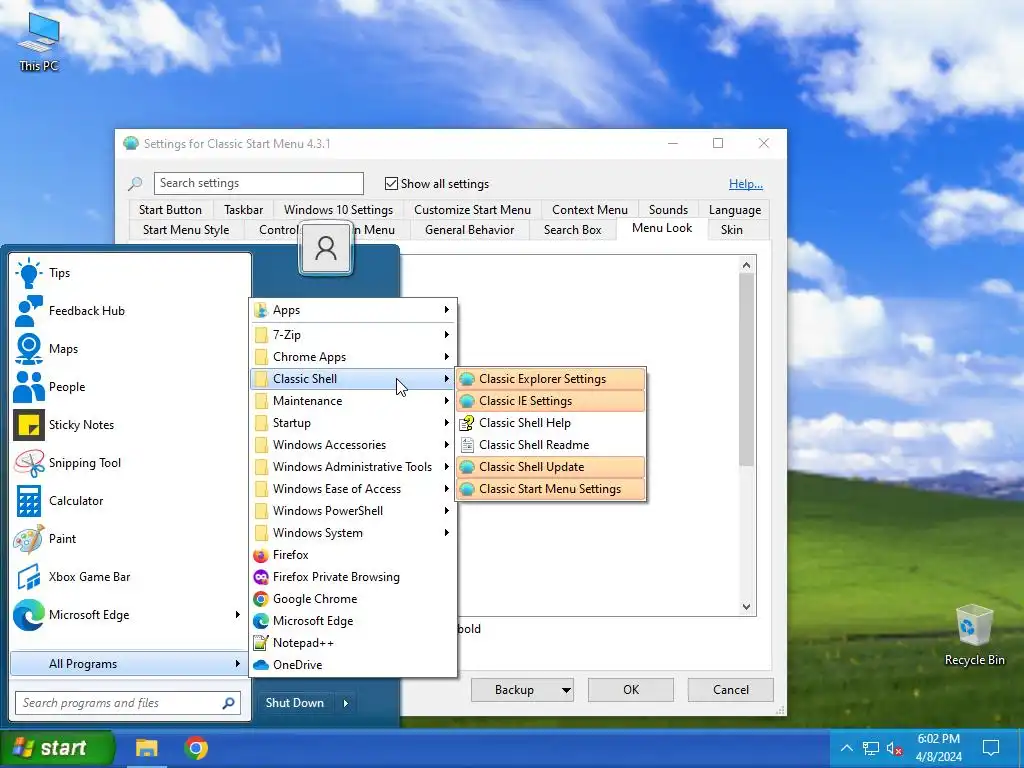Open File Explorer from the taskbar
1024x768 pixels.
(146, 748)
